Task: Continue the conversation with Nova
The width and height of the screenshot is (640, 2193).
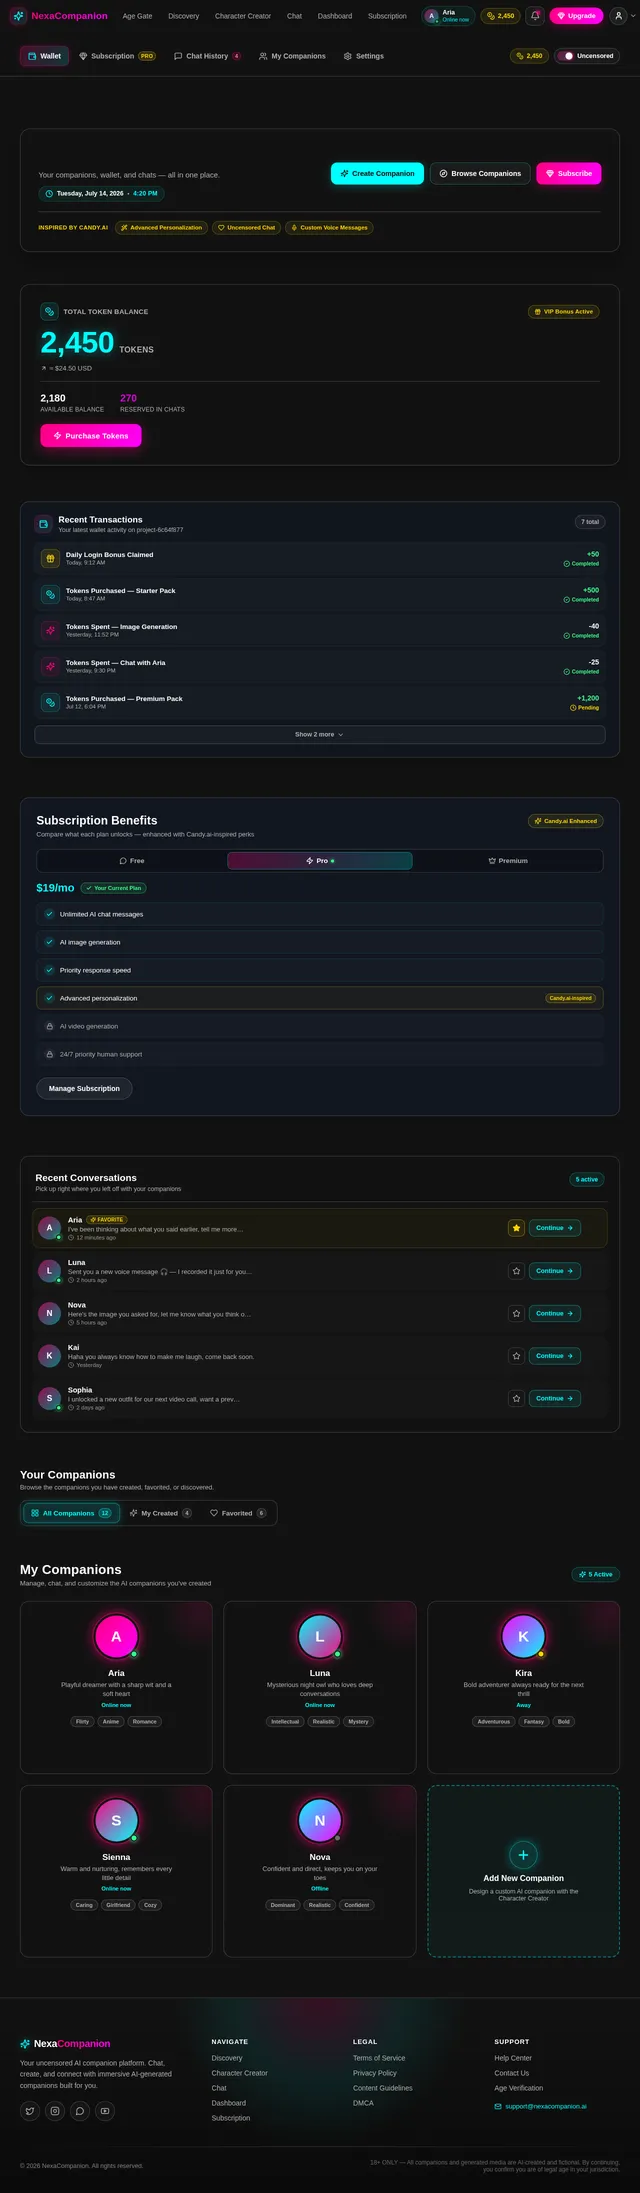Action: [x=555, y=1313]
